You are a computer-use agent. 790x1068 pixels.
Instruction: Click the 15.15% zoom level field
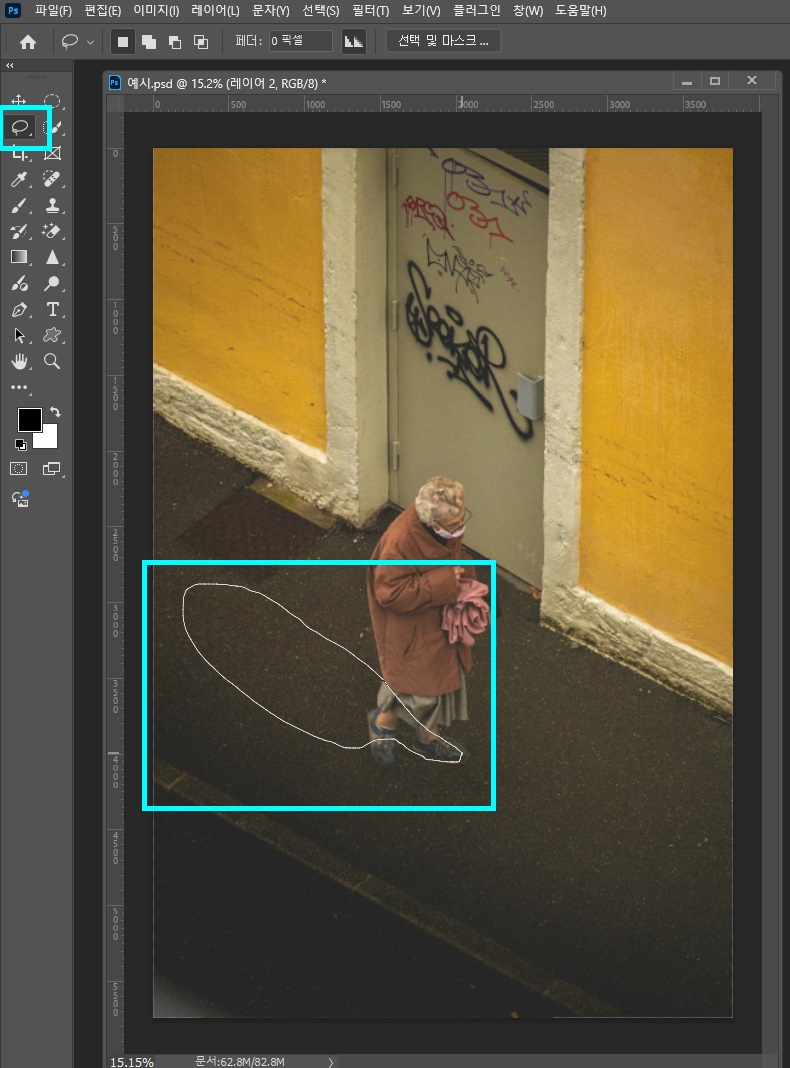(132, 1061)
